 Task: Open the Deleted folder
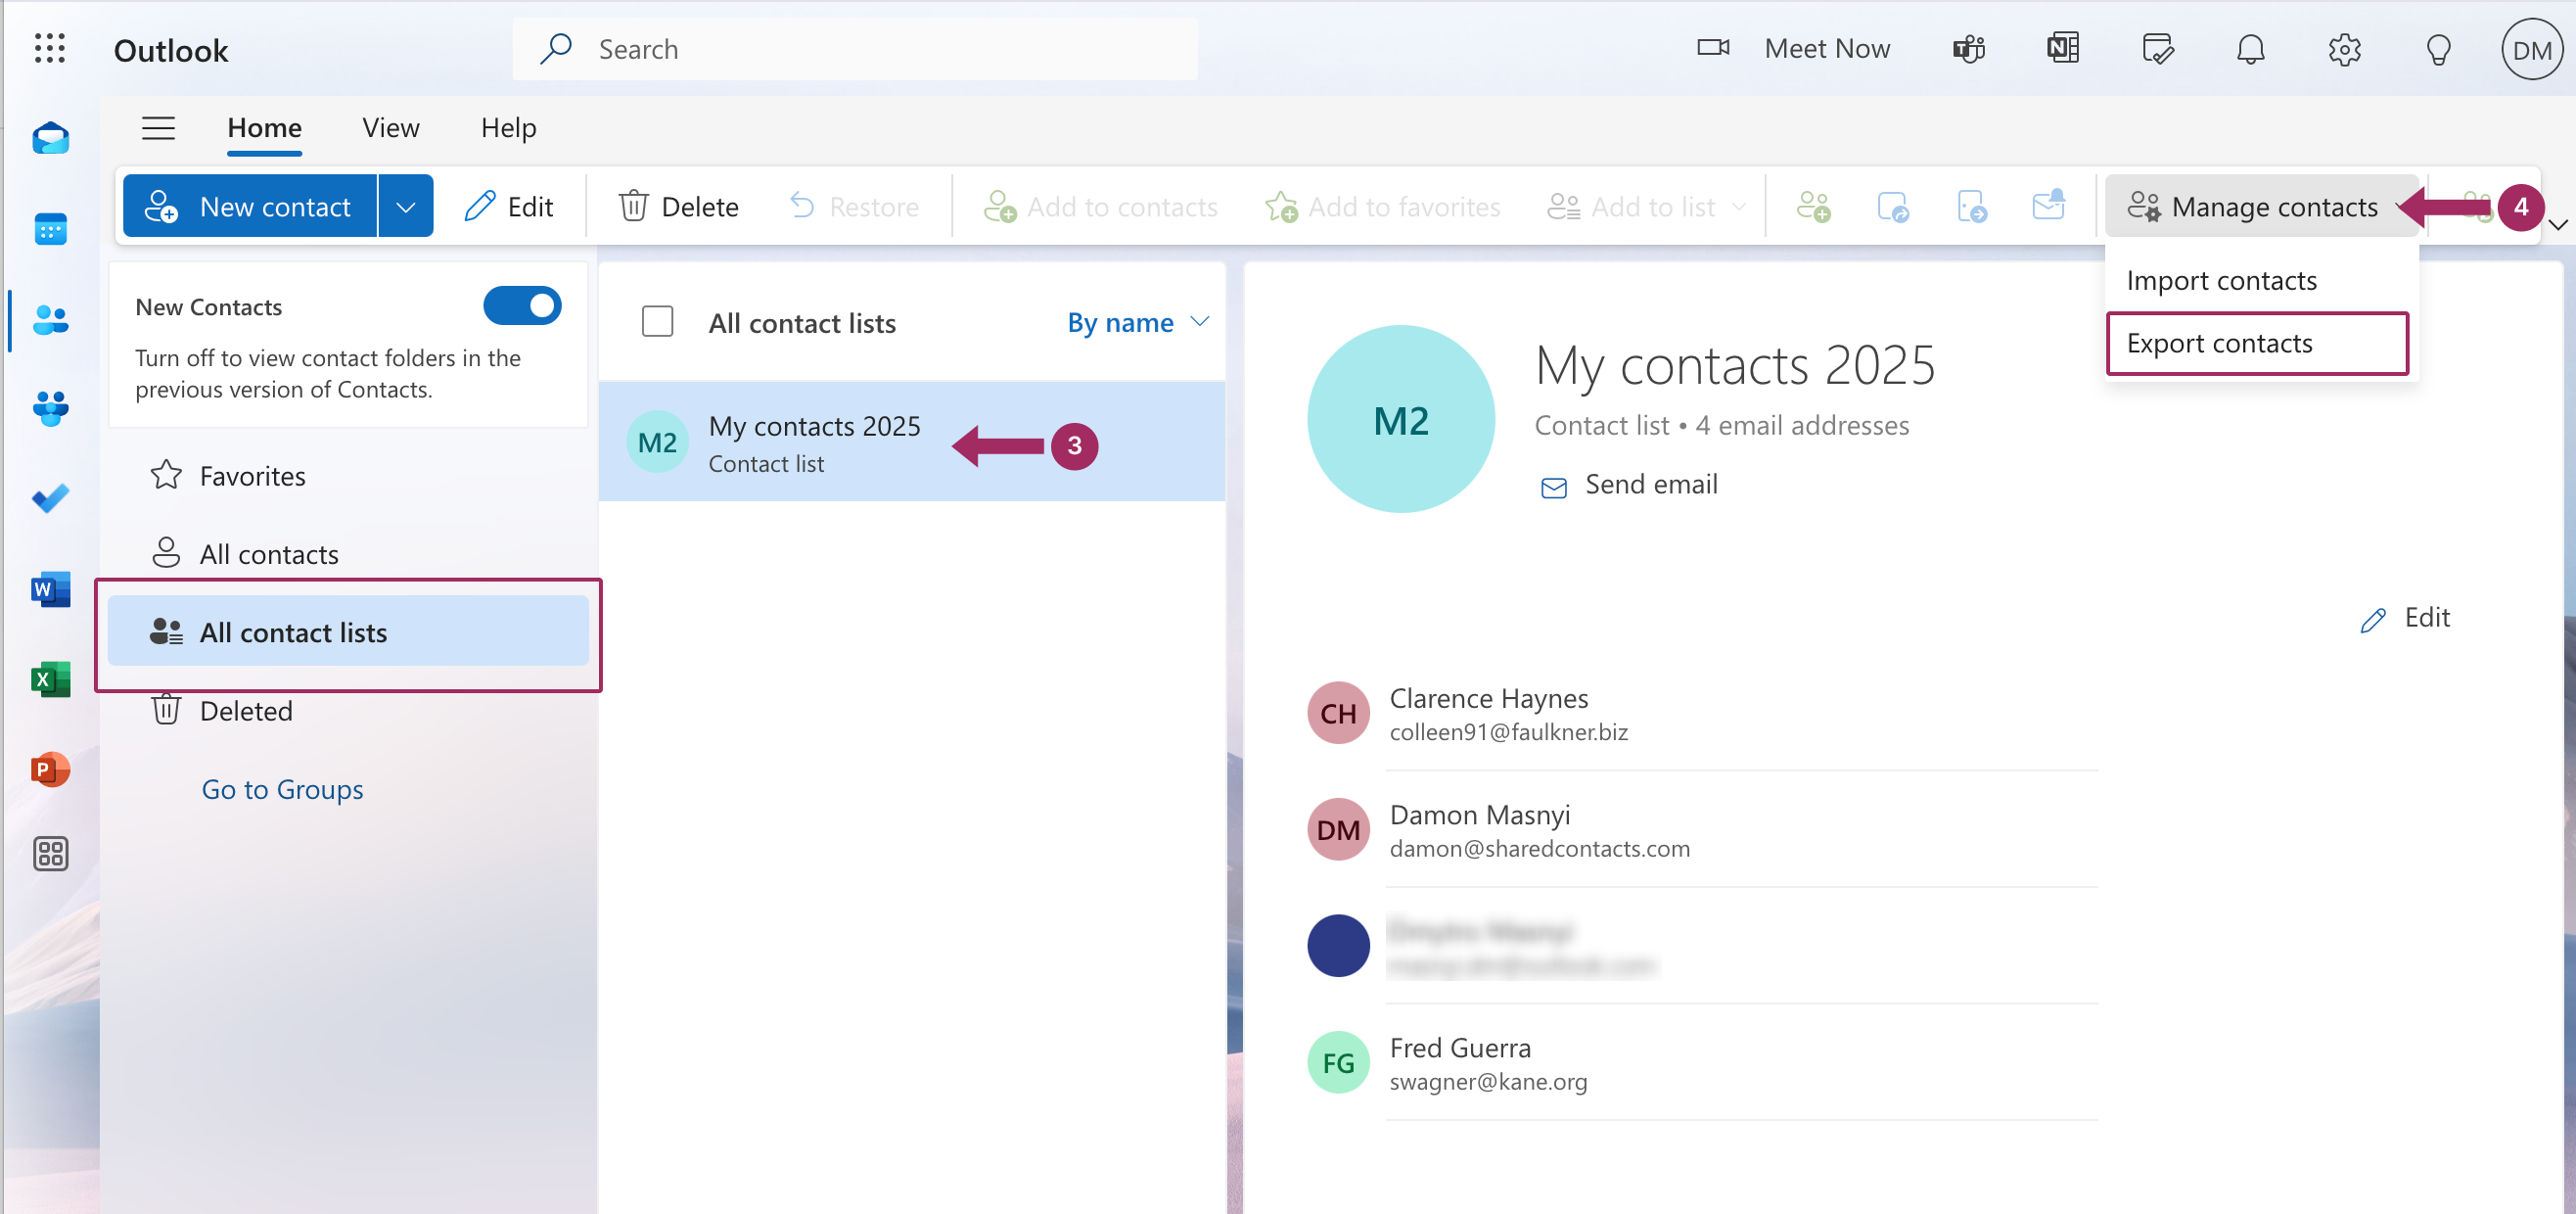pos(348,711)
